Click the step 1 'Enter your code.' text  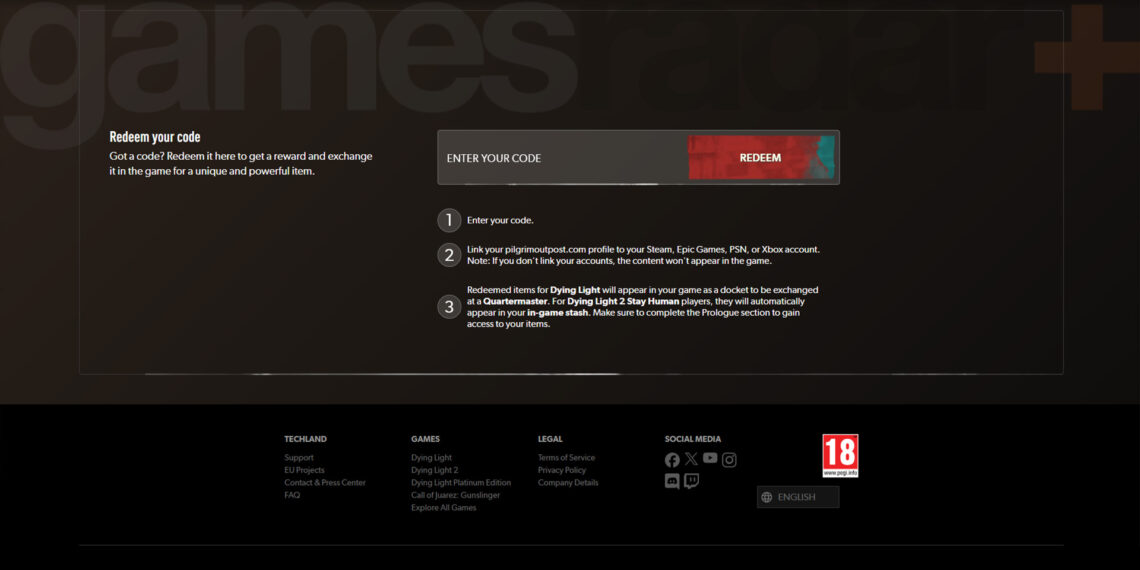(500, 220)
